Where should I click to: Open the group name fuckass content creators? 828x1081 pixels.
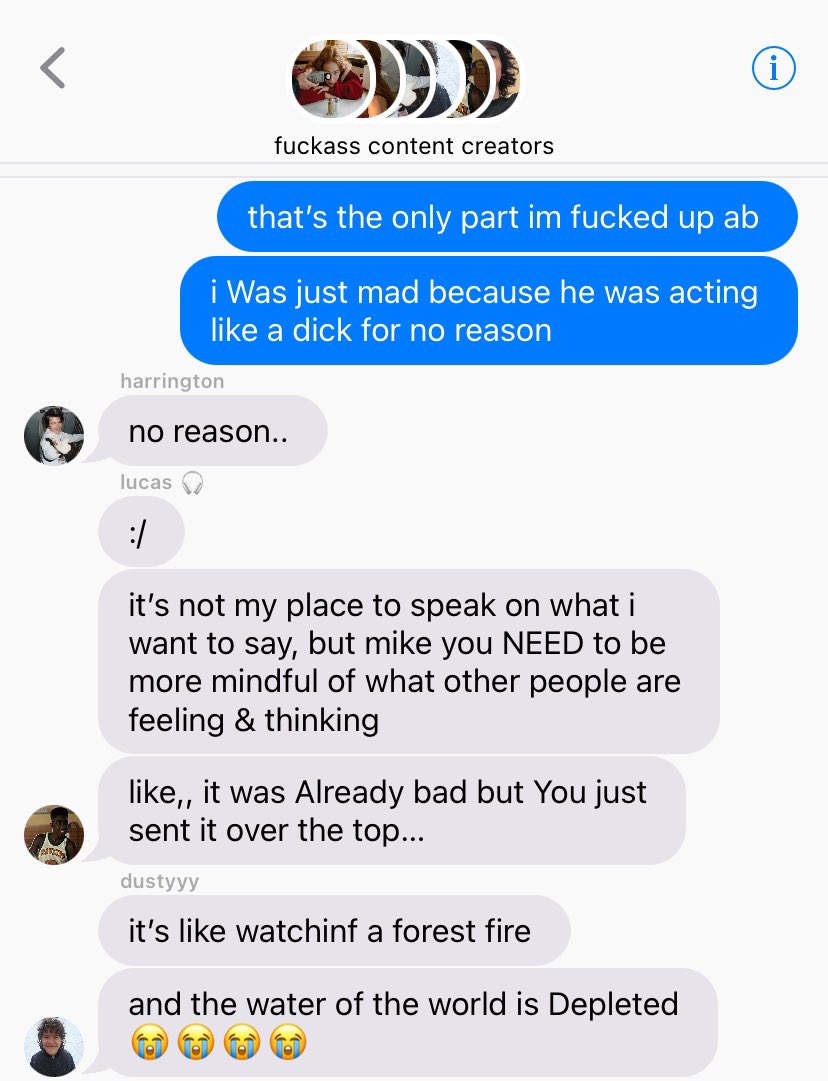(414, 145)
